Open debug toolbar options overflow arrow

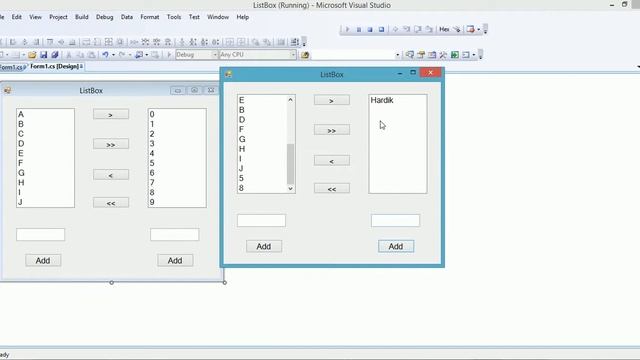485,29
